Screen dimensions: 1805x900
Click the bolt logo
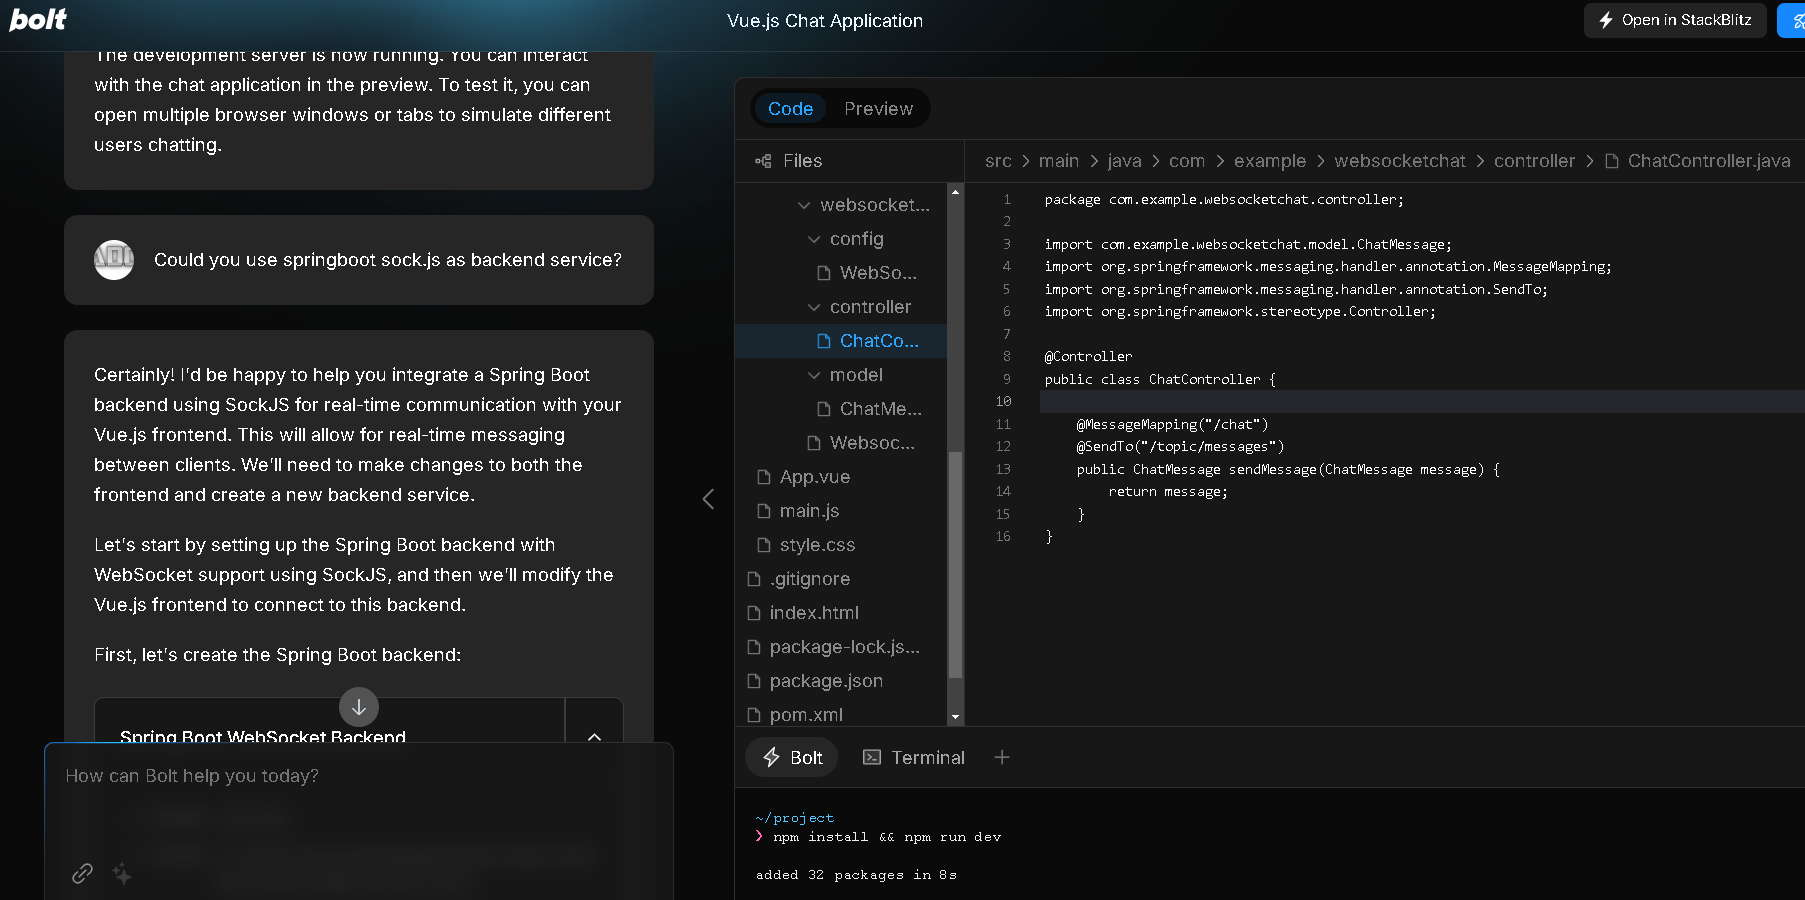pos(38,20)
